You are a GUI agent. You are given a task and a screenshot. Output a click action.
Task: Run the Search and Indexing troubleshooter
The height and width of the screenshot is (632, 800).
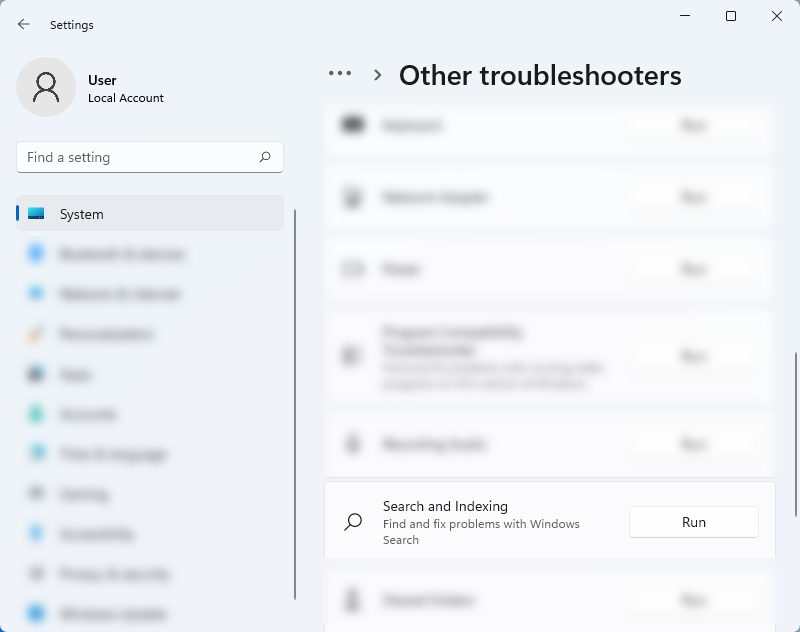pos(693,521)
